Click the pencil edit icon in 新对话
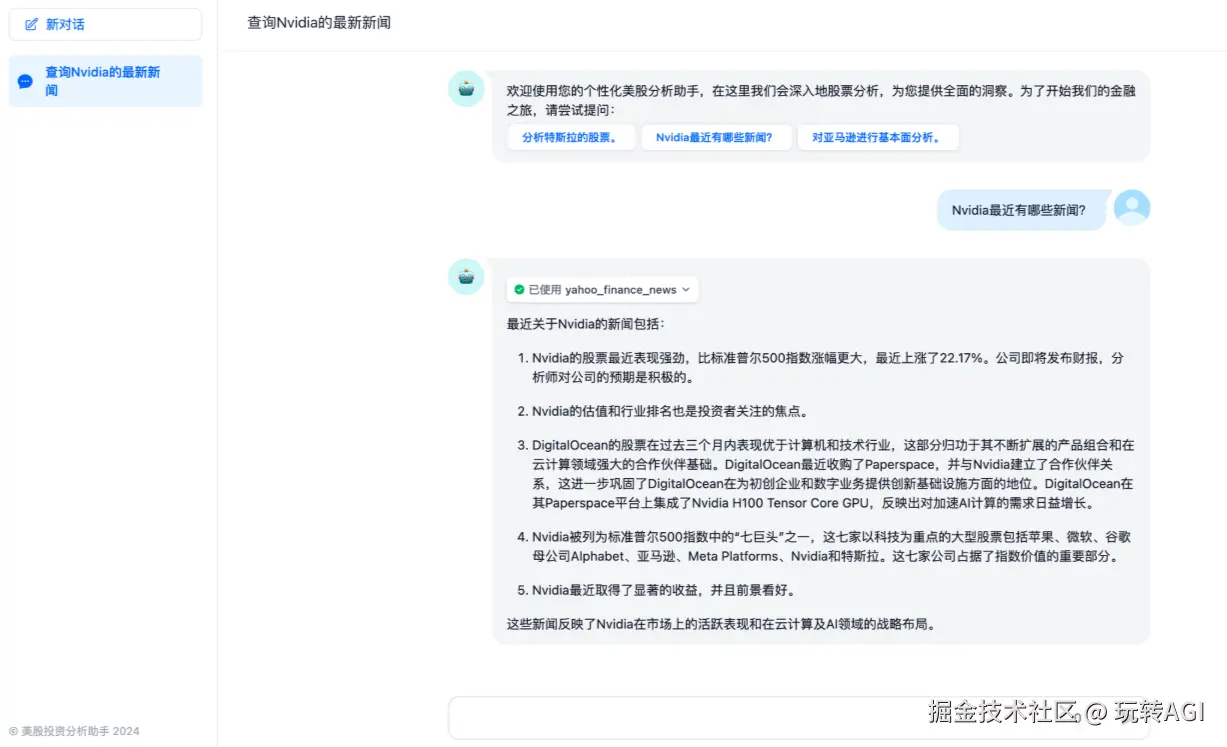This screenshot has width=1227, height=747. click(x=31, y=24)
